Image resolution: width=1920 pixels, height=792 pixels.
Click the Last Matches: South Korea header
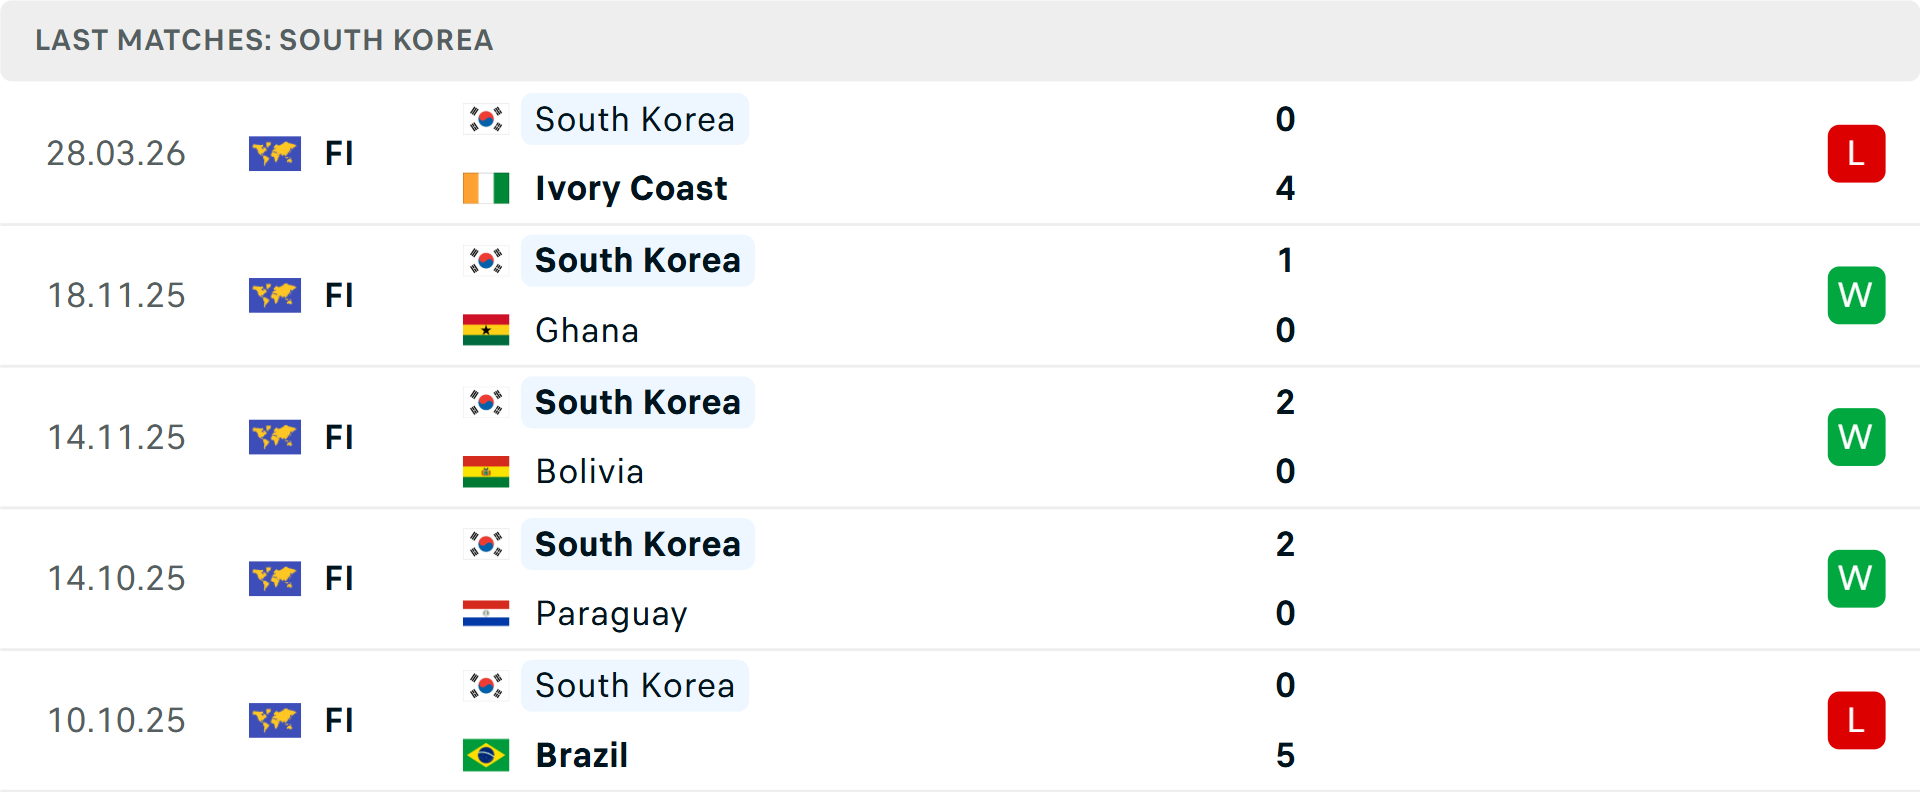pos(264,40)
